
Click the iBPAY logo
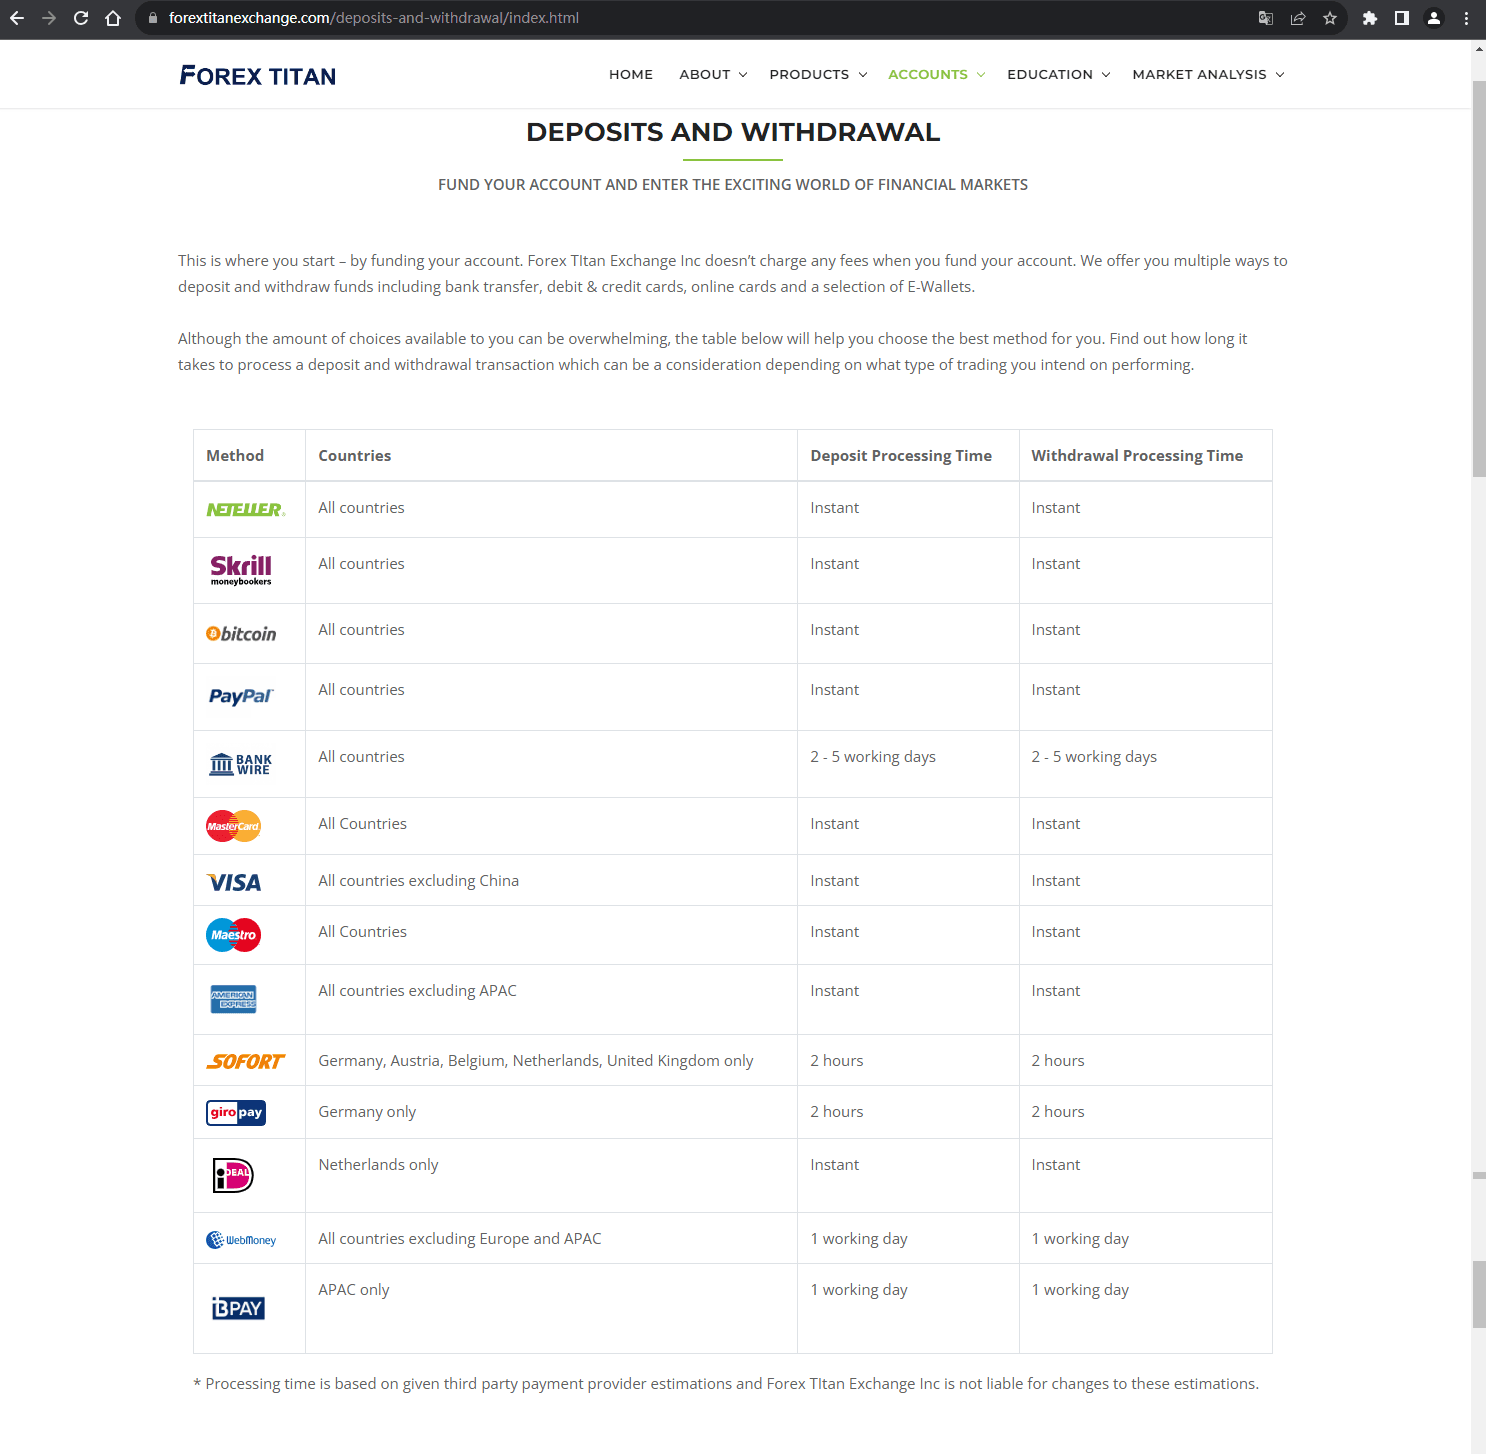(x=238, y=1308)
